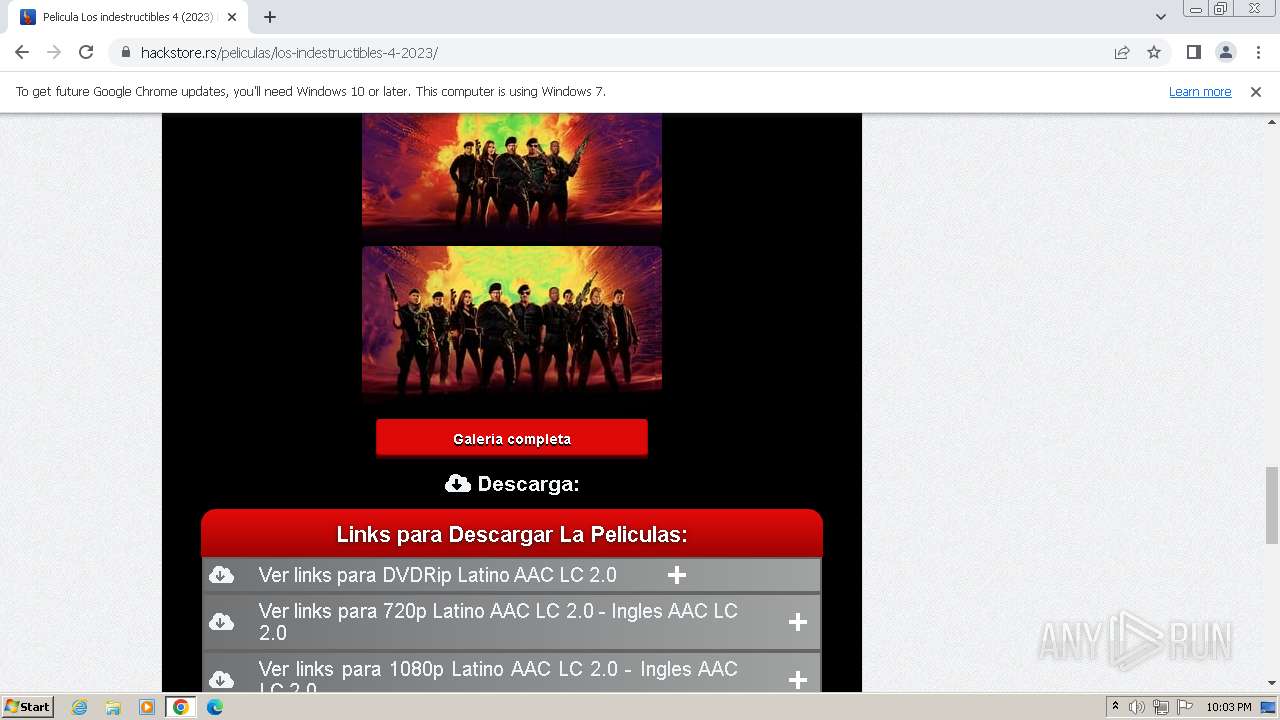The image size is (1280, 720).
Task: Launch Microsoft Edge from taskbar
Action: coord(215,707)
